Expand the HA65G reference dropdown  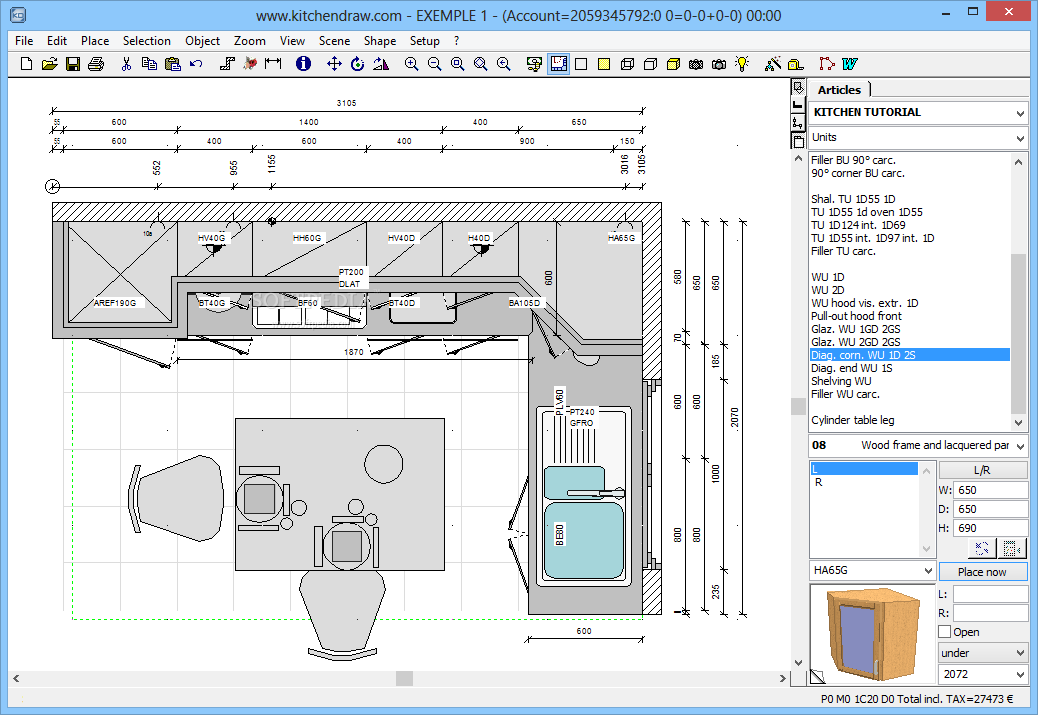(927, 571)
